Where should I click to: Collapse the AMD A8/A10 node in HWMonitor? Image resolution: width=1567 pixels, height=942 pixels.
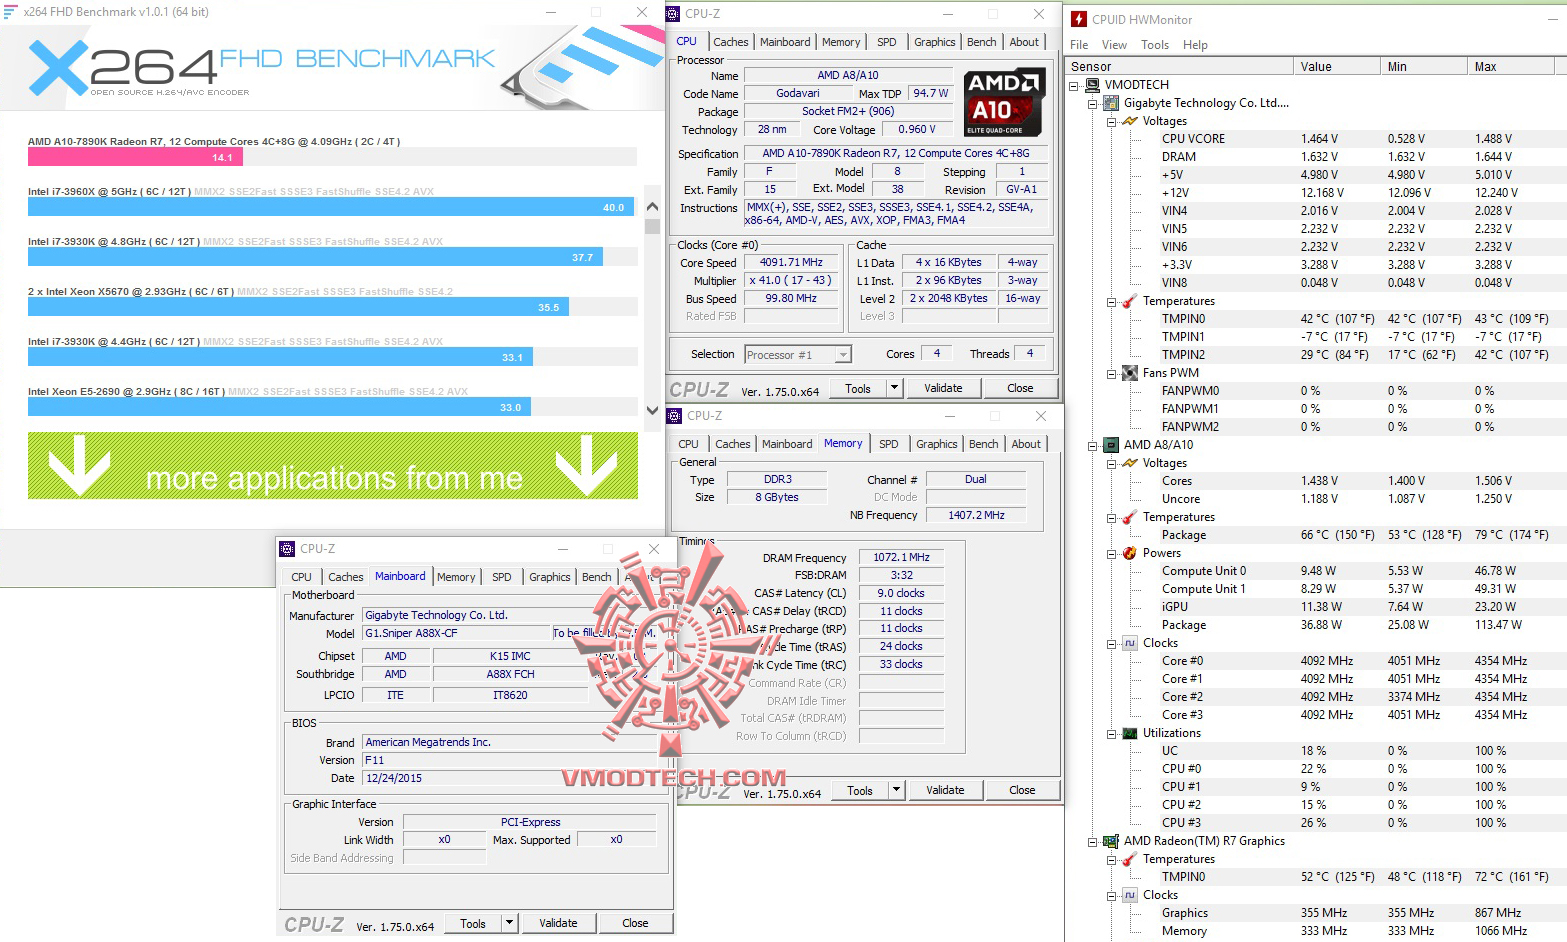pos(1093,445)
